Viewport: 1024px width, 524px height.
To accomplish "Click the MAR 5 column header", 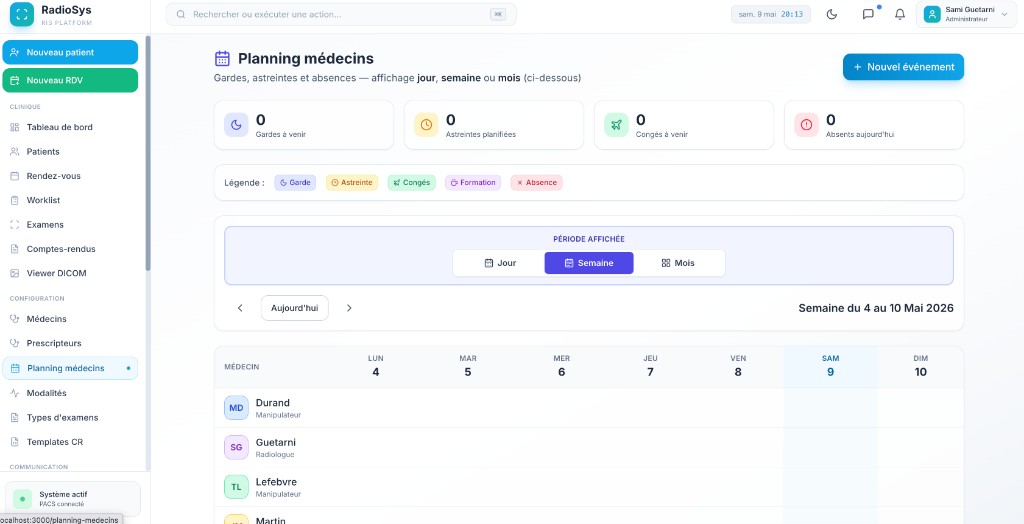I will coord(468,367).
